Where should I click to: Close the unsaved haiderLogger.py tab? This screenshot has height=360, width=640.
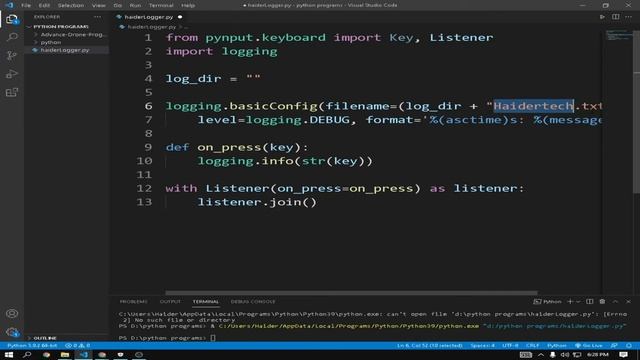(x=180, y=17)
